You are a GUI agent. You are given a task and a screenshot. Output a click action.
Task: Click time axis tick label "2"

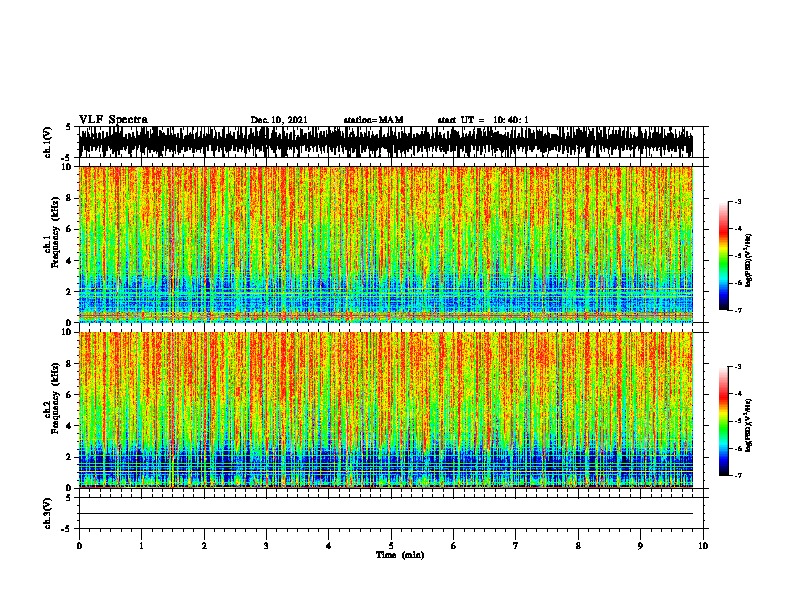204,545
